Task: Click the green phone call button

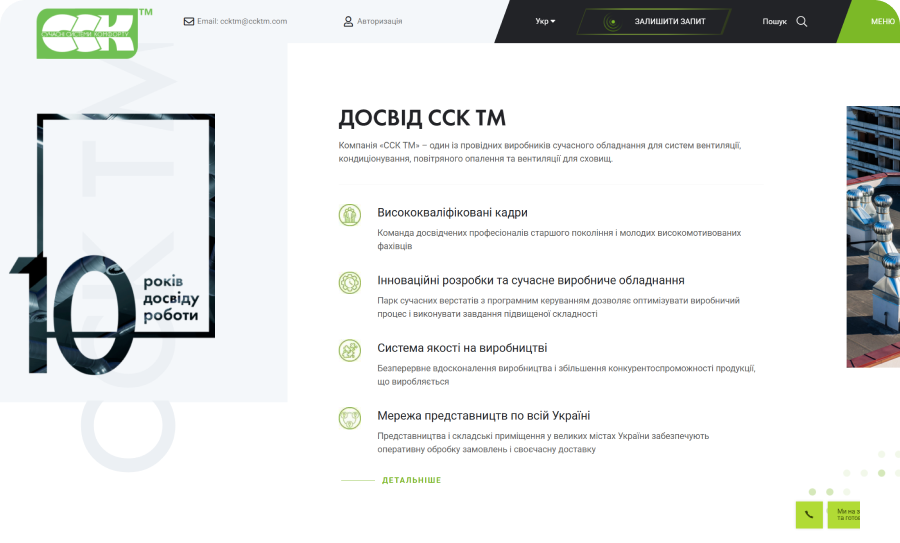Action: coord(809,515)
